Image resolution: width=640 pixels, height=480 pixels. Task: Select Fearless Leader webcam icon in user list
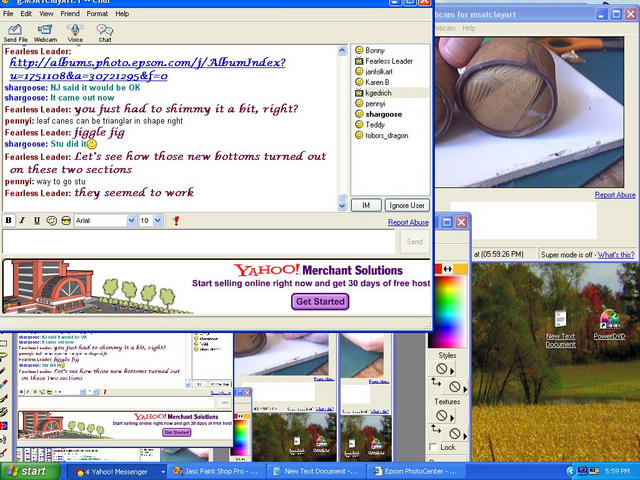pyautogui.click(x=359, y=61)
